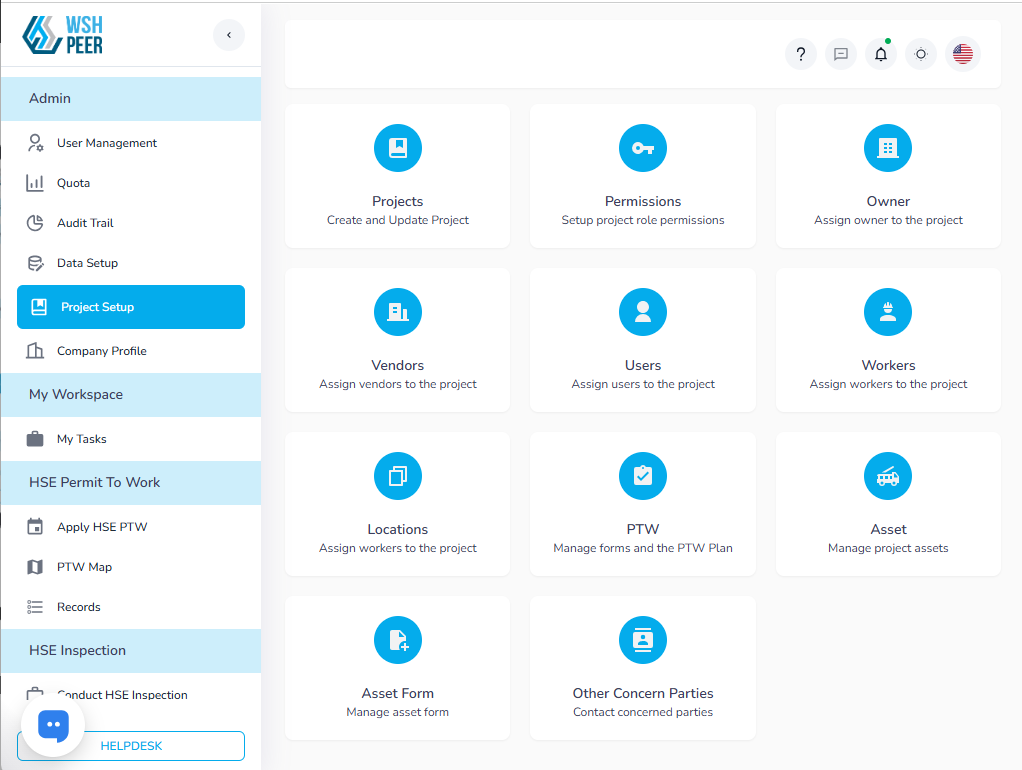Open the Asset vehicle icon
The width and height of the screenshot is (1022, 770).
[888, 476]
